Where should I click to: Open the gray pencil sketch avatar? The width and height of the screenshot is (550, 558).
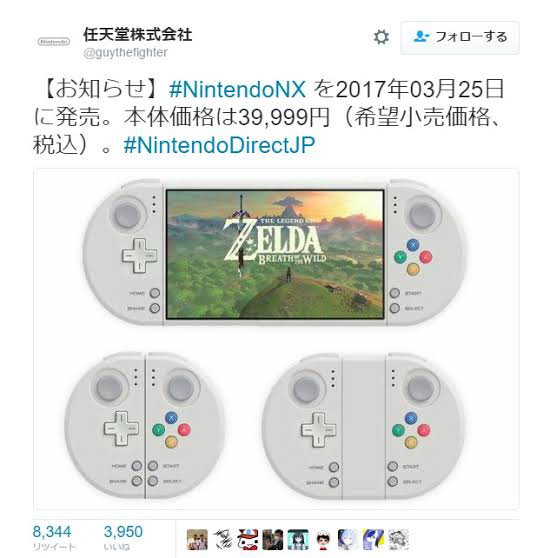(x=399, y=539)
